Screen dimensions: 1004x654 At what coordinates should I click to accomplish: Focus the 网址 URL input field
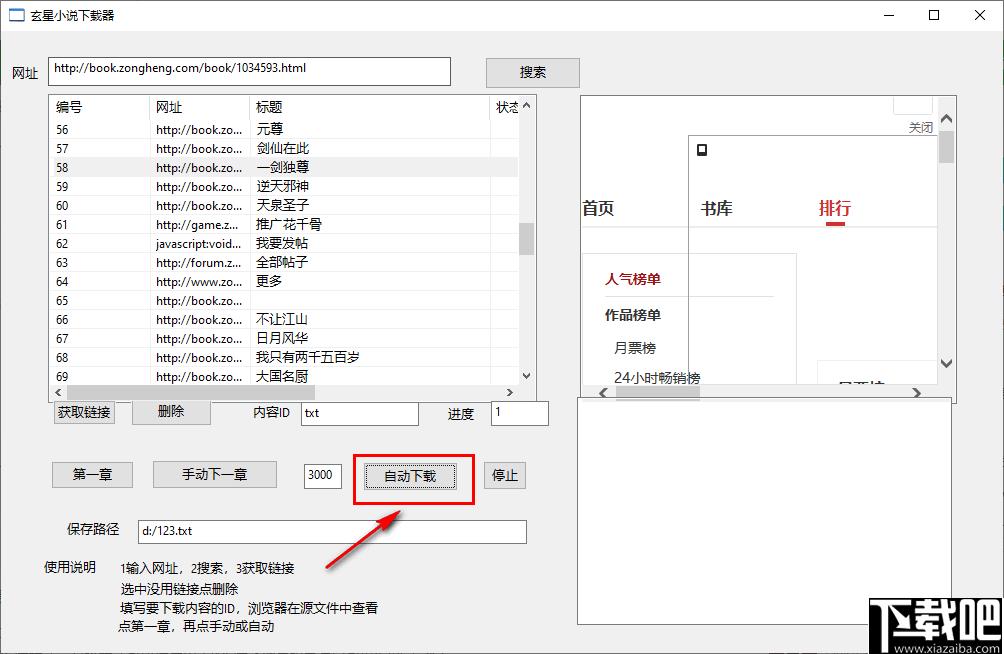click(x=249, y=71)
